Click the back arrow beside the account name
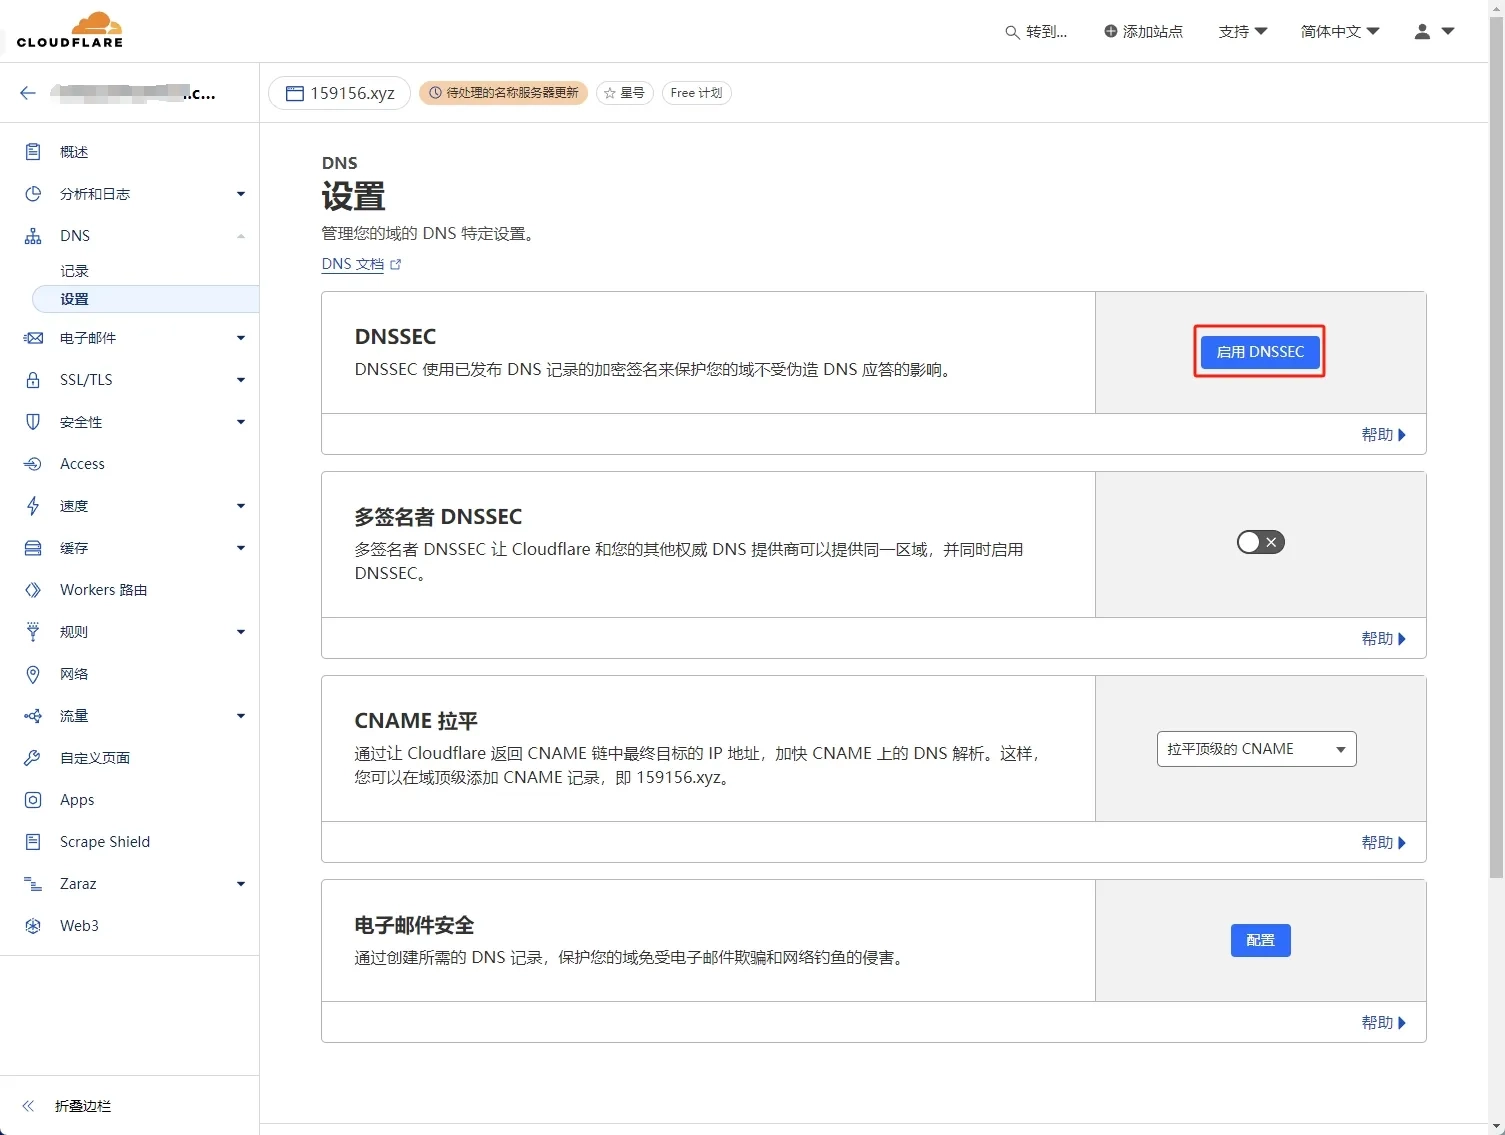The image size is (1505, 1135). (28, 93)
